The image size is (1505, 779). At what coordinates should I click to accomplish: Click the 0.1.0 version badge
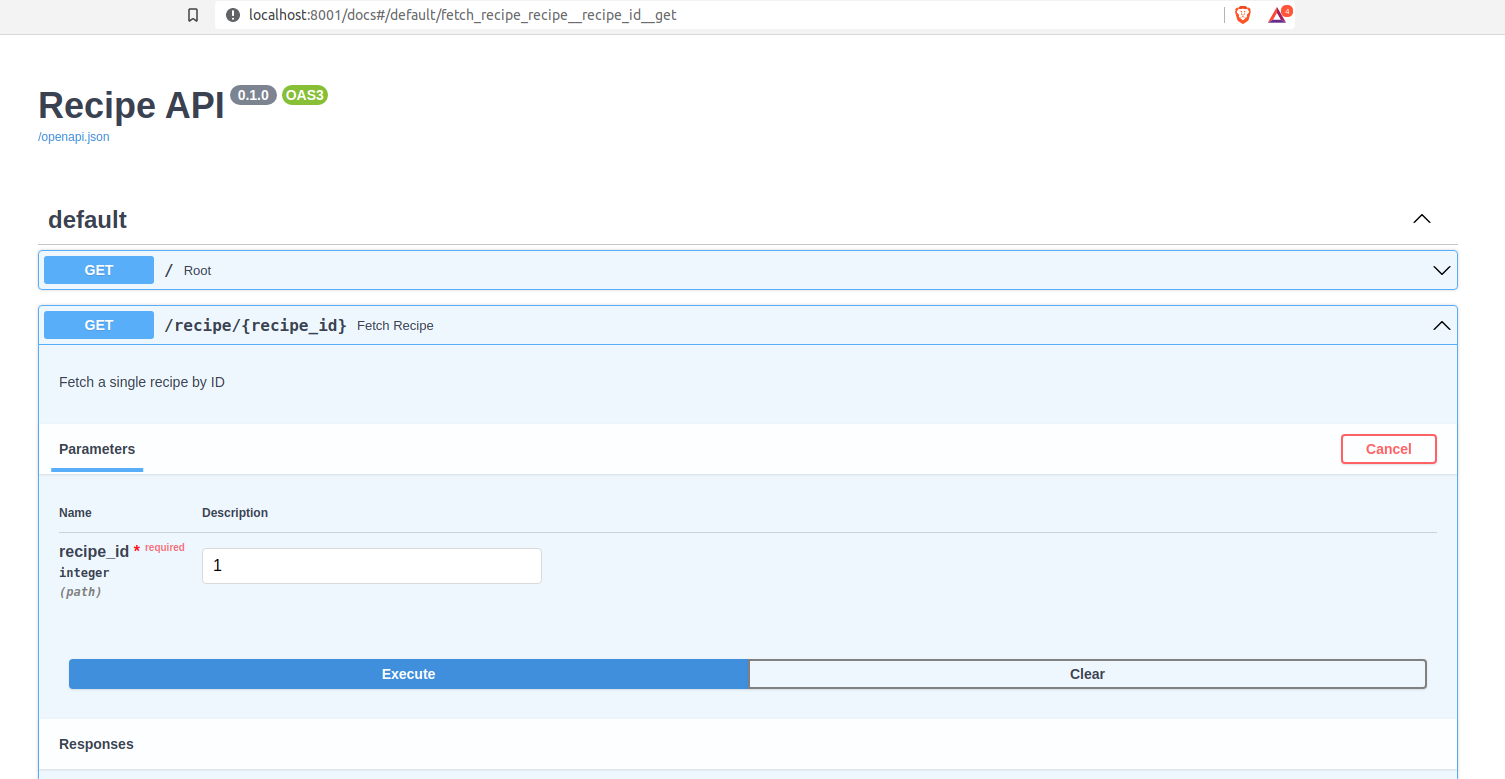253,95
